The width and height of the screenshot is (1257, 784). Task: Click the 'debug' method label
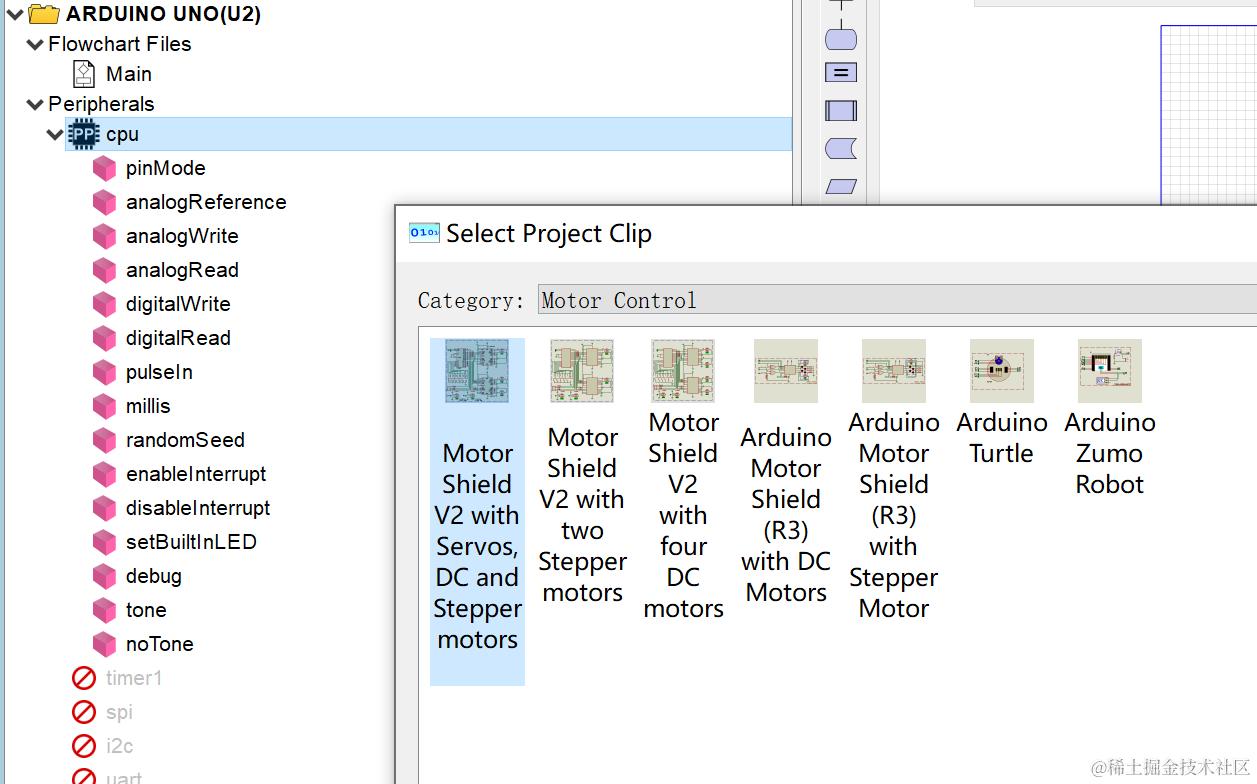154,576
